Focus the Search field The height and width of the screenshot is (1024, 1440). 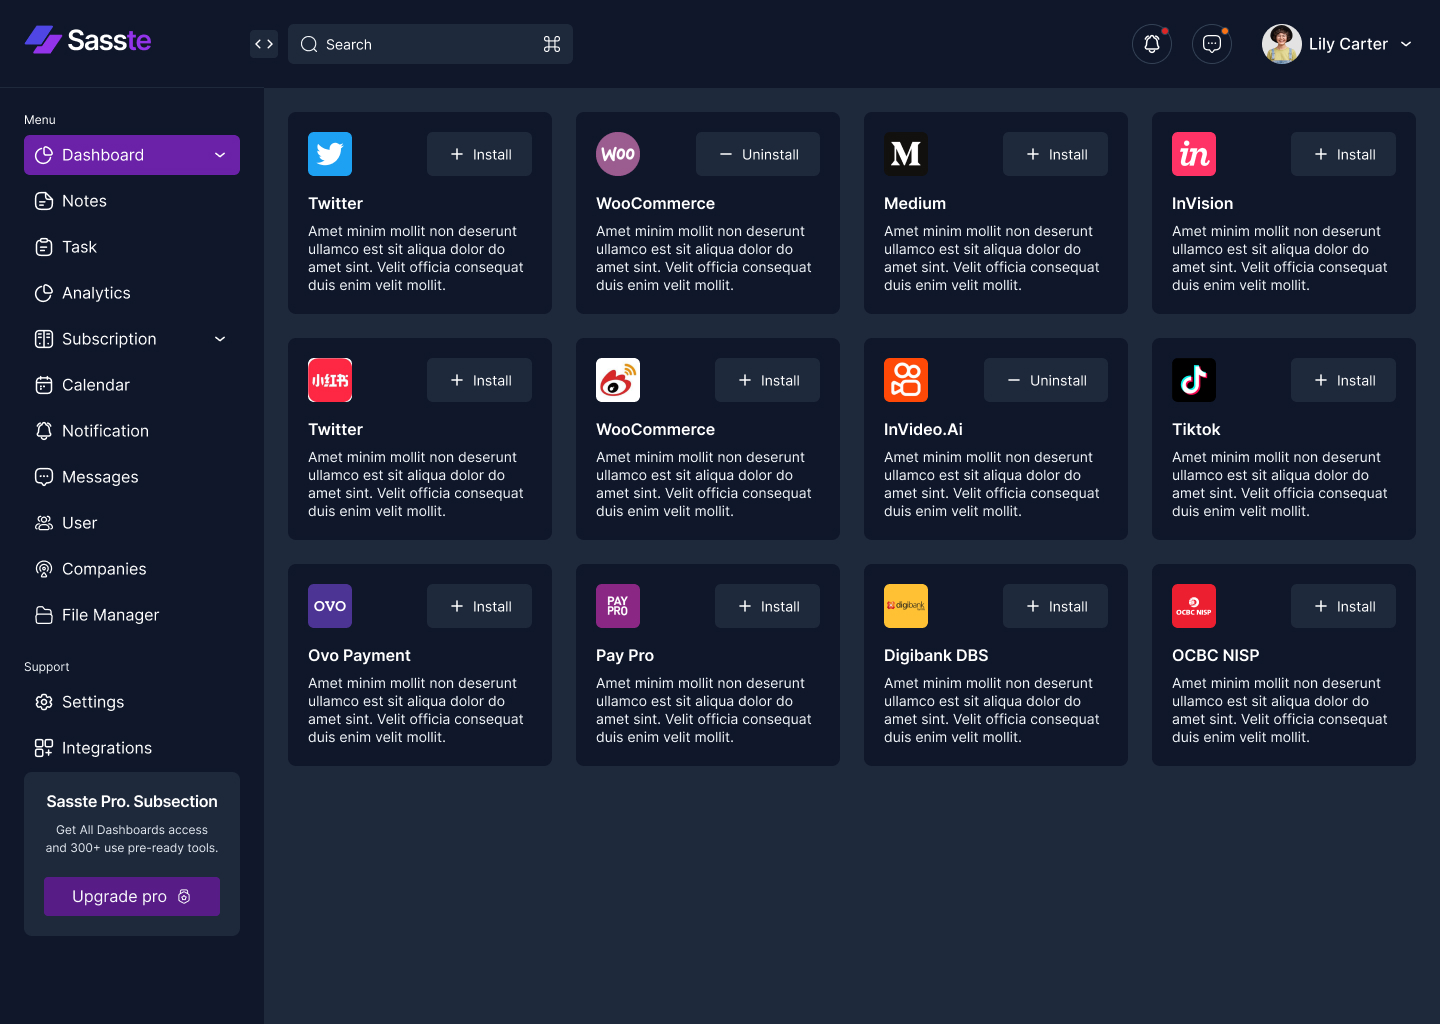coord(430,44)
